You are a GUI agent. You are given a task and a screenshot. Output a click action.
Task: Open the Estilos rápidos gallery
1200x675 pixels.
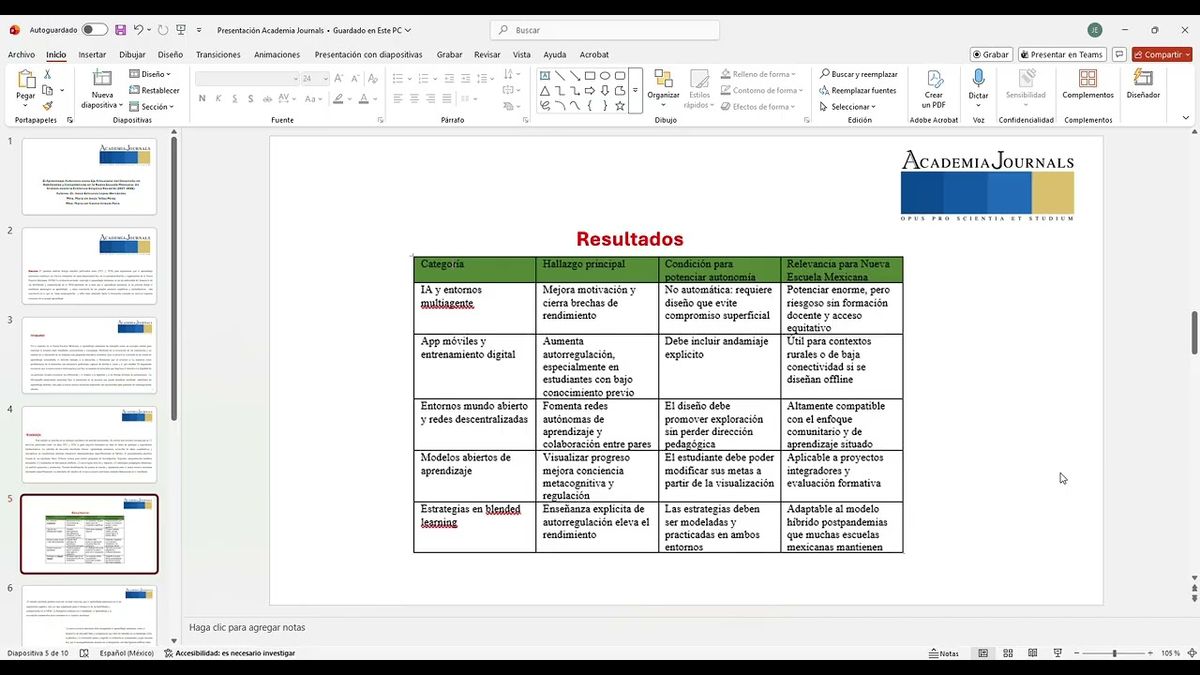click(699, 88)
